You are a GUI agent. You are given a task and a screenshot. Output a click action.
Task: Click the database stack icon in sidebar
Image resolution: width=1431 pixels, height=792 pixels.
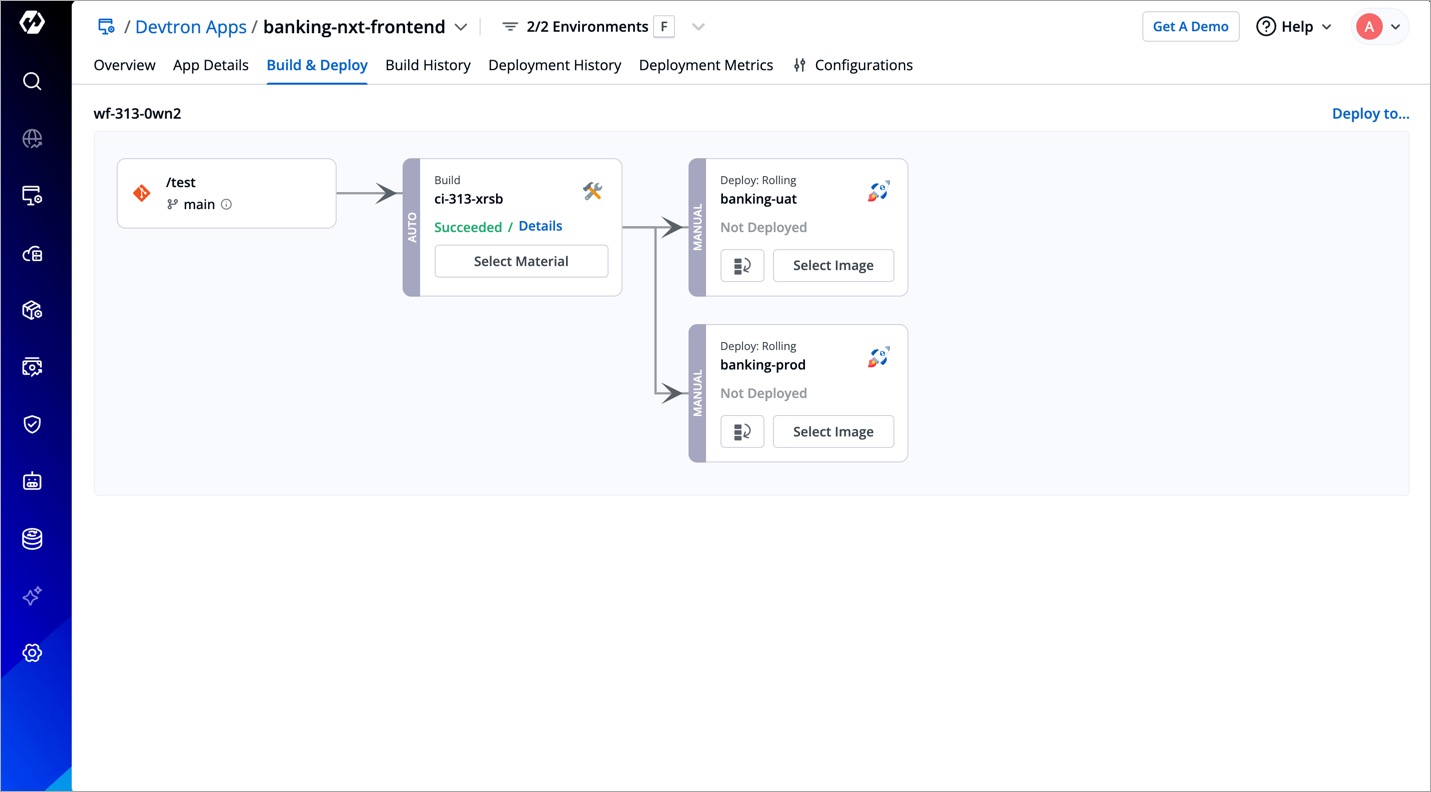pyautogui.click(x=32, y=539)
